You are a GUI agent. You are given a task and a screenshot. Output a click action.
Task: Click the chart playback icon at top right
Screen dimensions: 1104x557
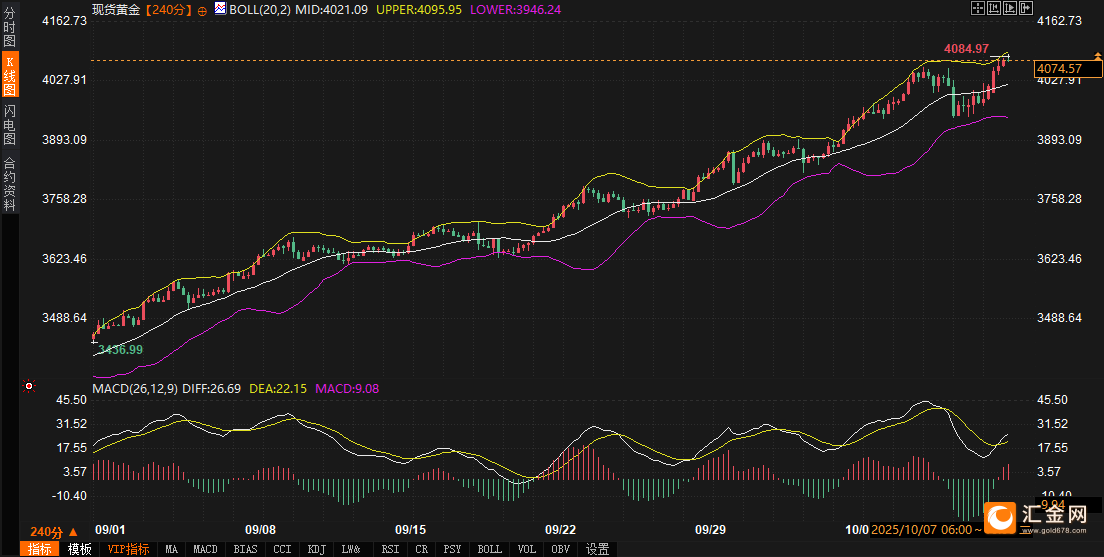click(1008, 8)
